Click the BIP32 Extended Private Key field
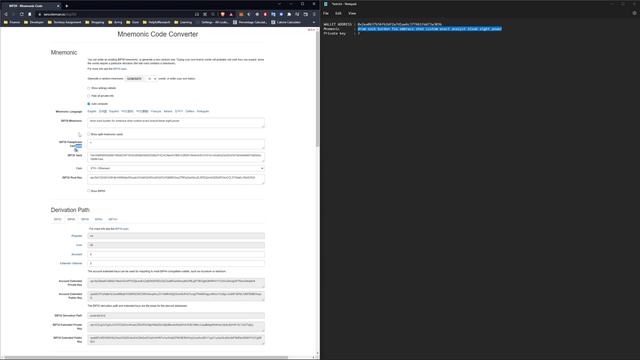Viewport: 640px width, 360px height. pos(176,327)
